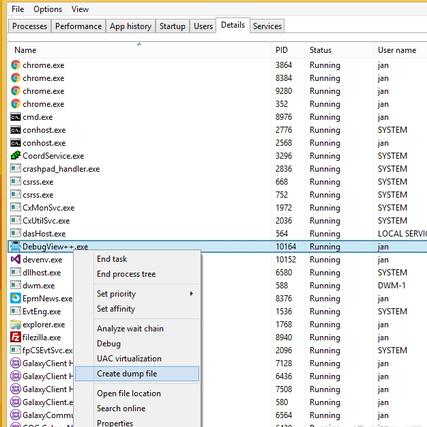Select the EpmNews.exe process icon
Image resolution: width=427 pixels, height=427 pixels.
[x=15, y=298]
